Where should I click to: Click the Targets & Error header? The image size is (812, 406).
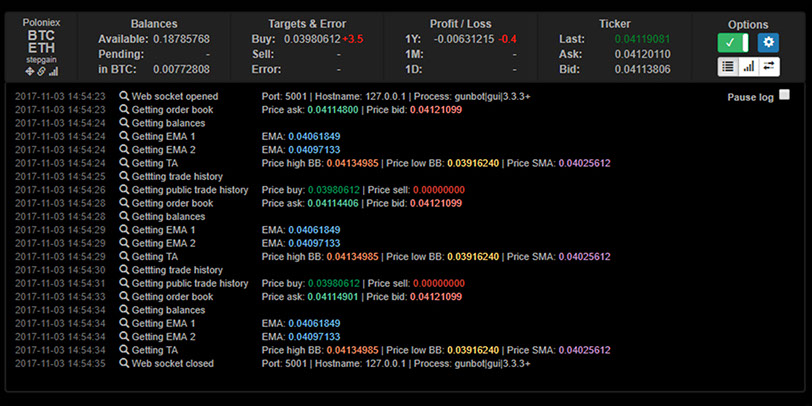point(308,24)
